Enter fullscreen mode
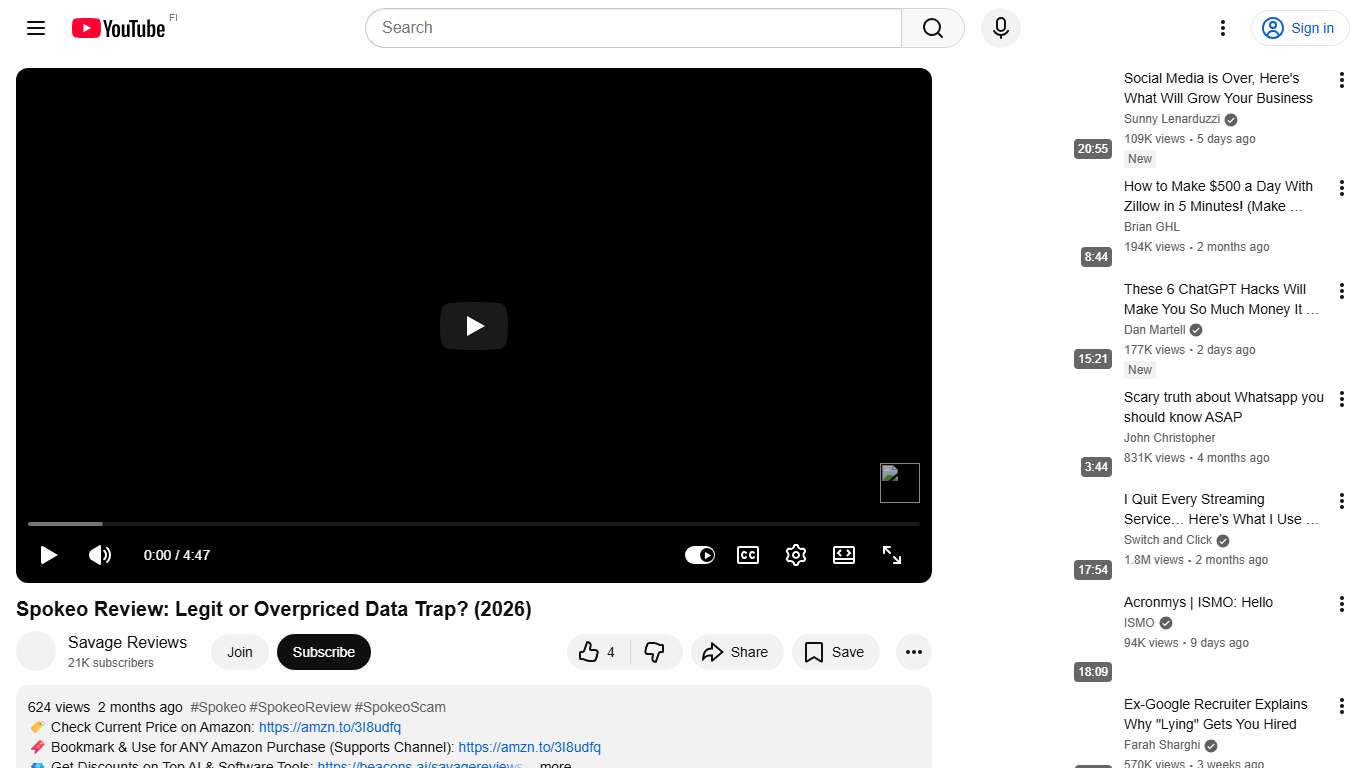The width and height of the screenshot is (1366, 768). coord(891,555)
